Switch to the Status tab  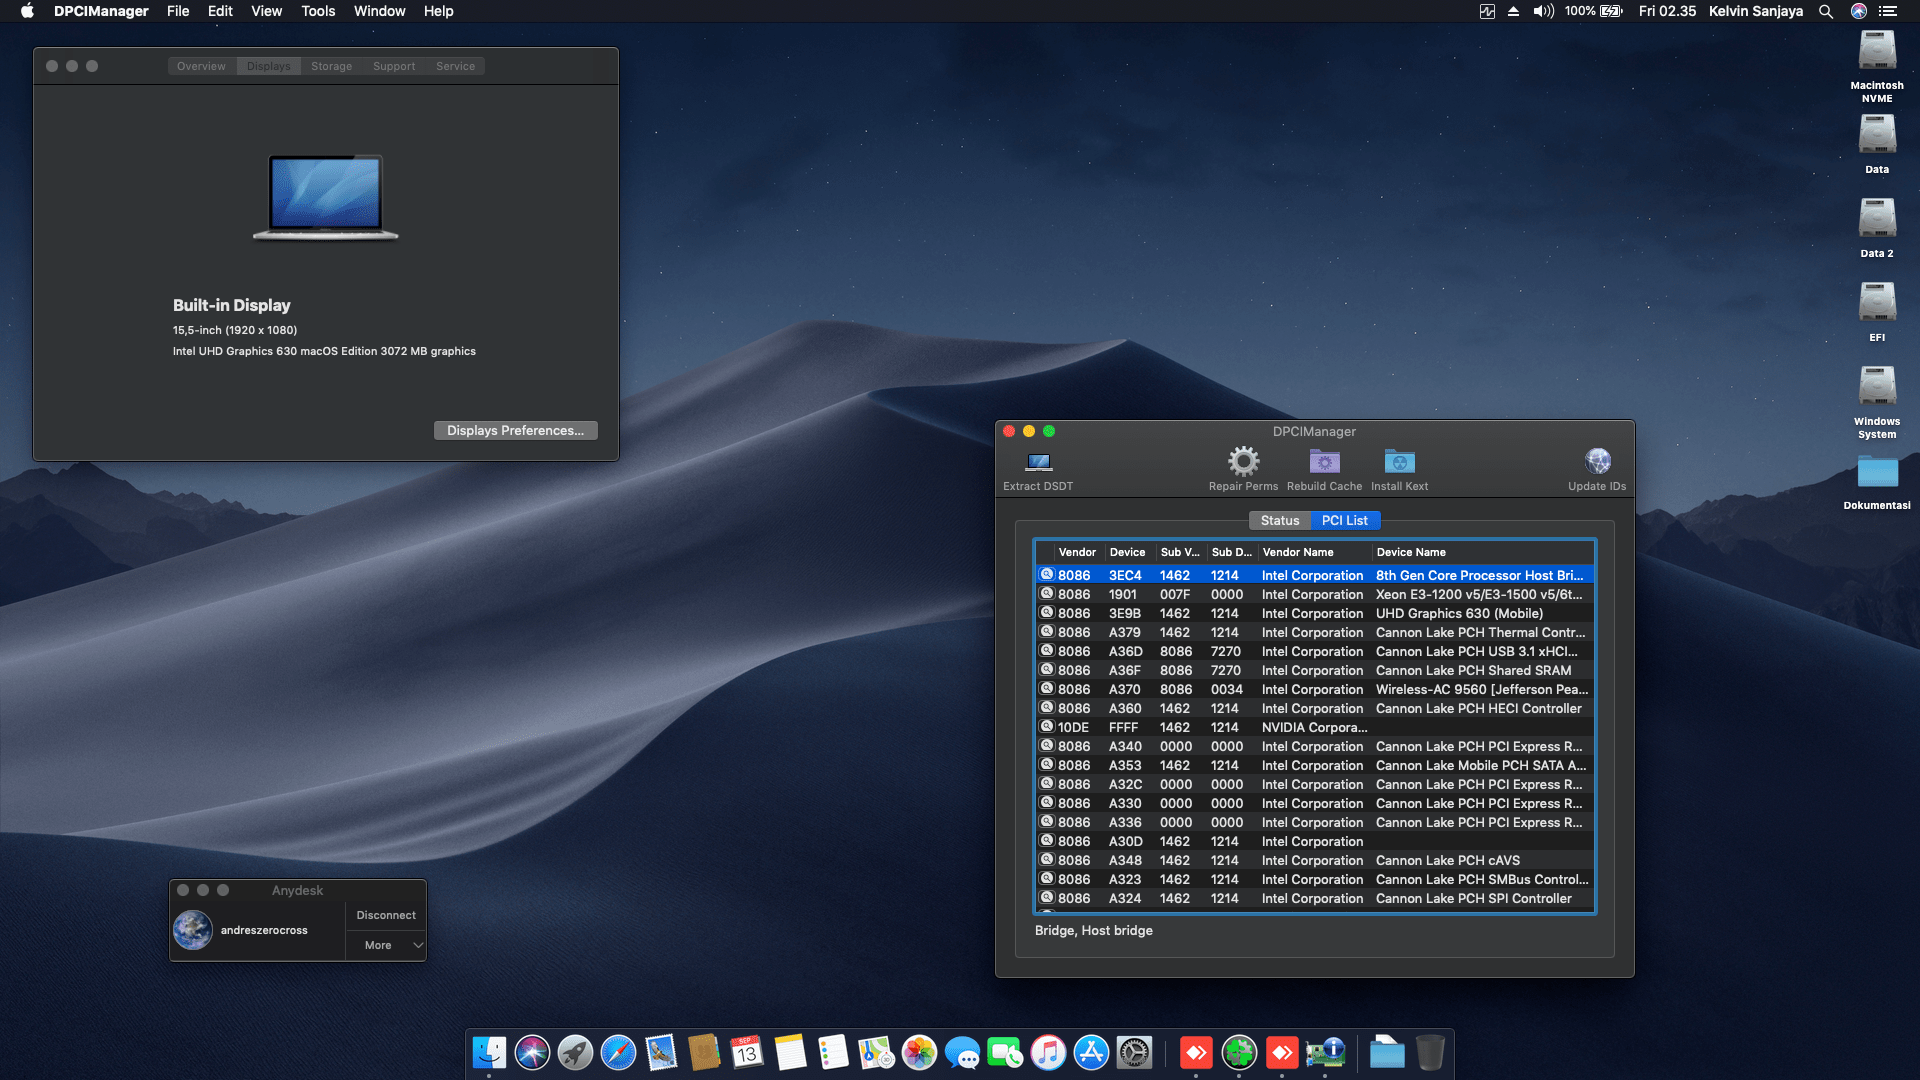1279,520
